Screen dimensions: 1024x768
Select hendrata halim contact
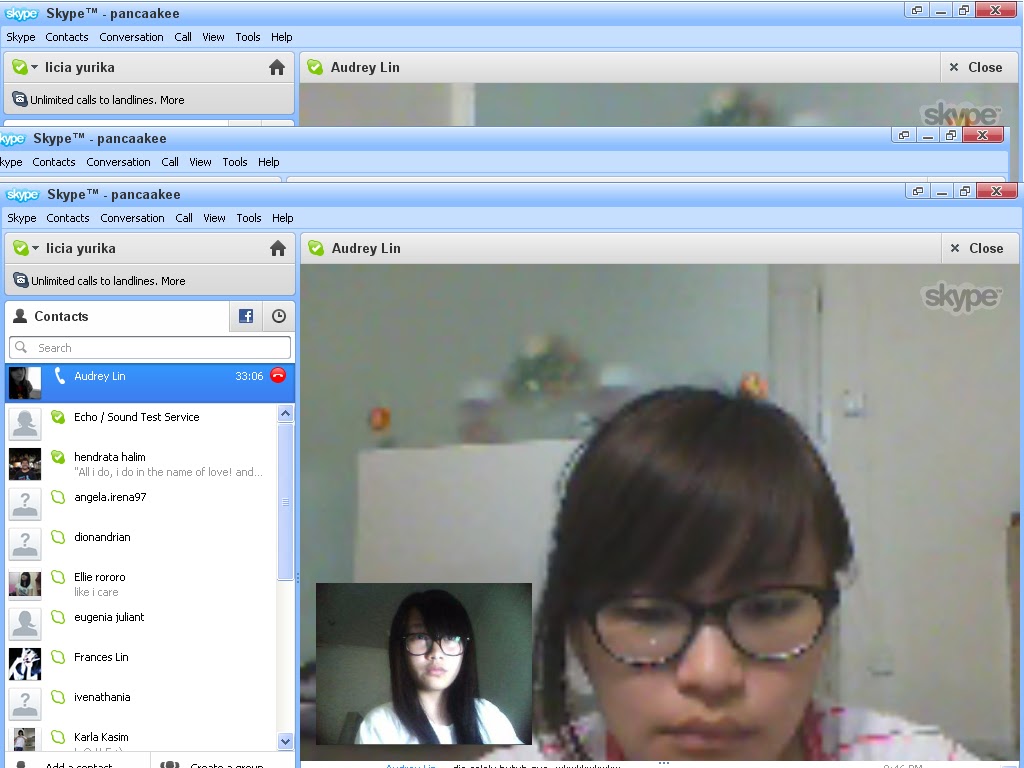tap(142, 464)
